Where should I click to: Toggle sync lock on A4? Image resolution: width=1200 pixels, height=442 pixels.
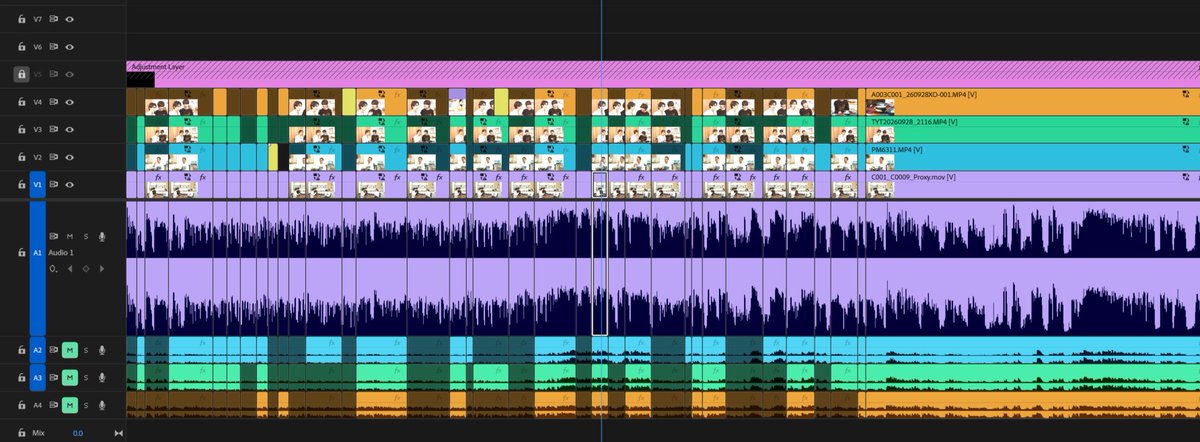click(54, 405)
